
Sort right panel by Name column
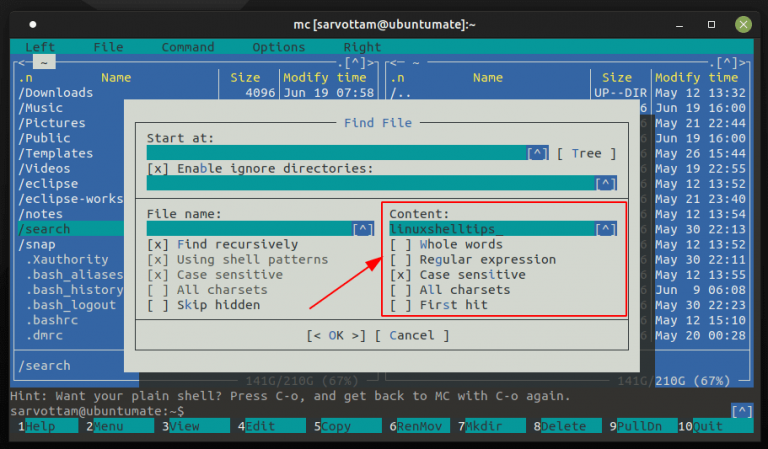pos(487,77)
